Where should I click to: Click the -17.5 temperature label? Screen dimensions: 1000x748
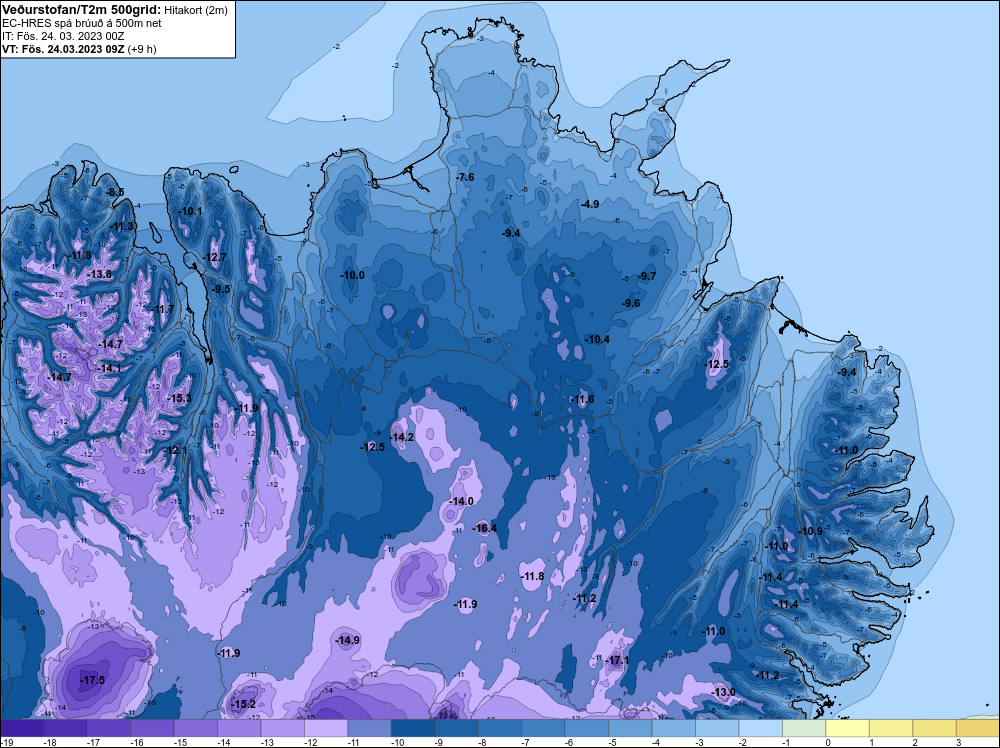pos(92,680)
